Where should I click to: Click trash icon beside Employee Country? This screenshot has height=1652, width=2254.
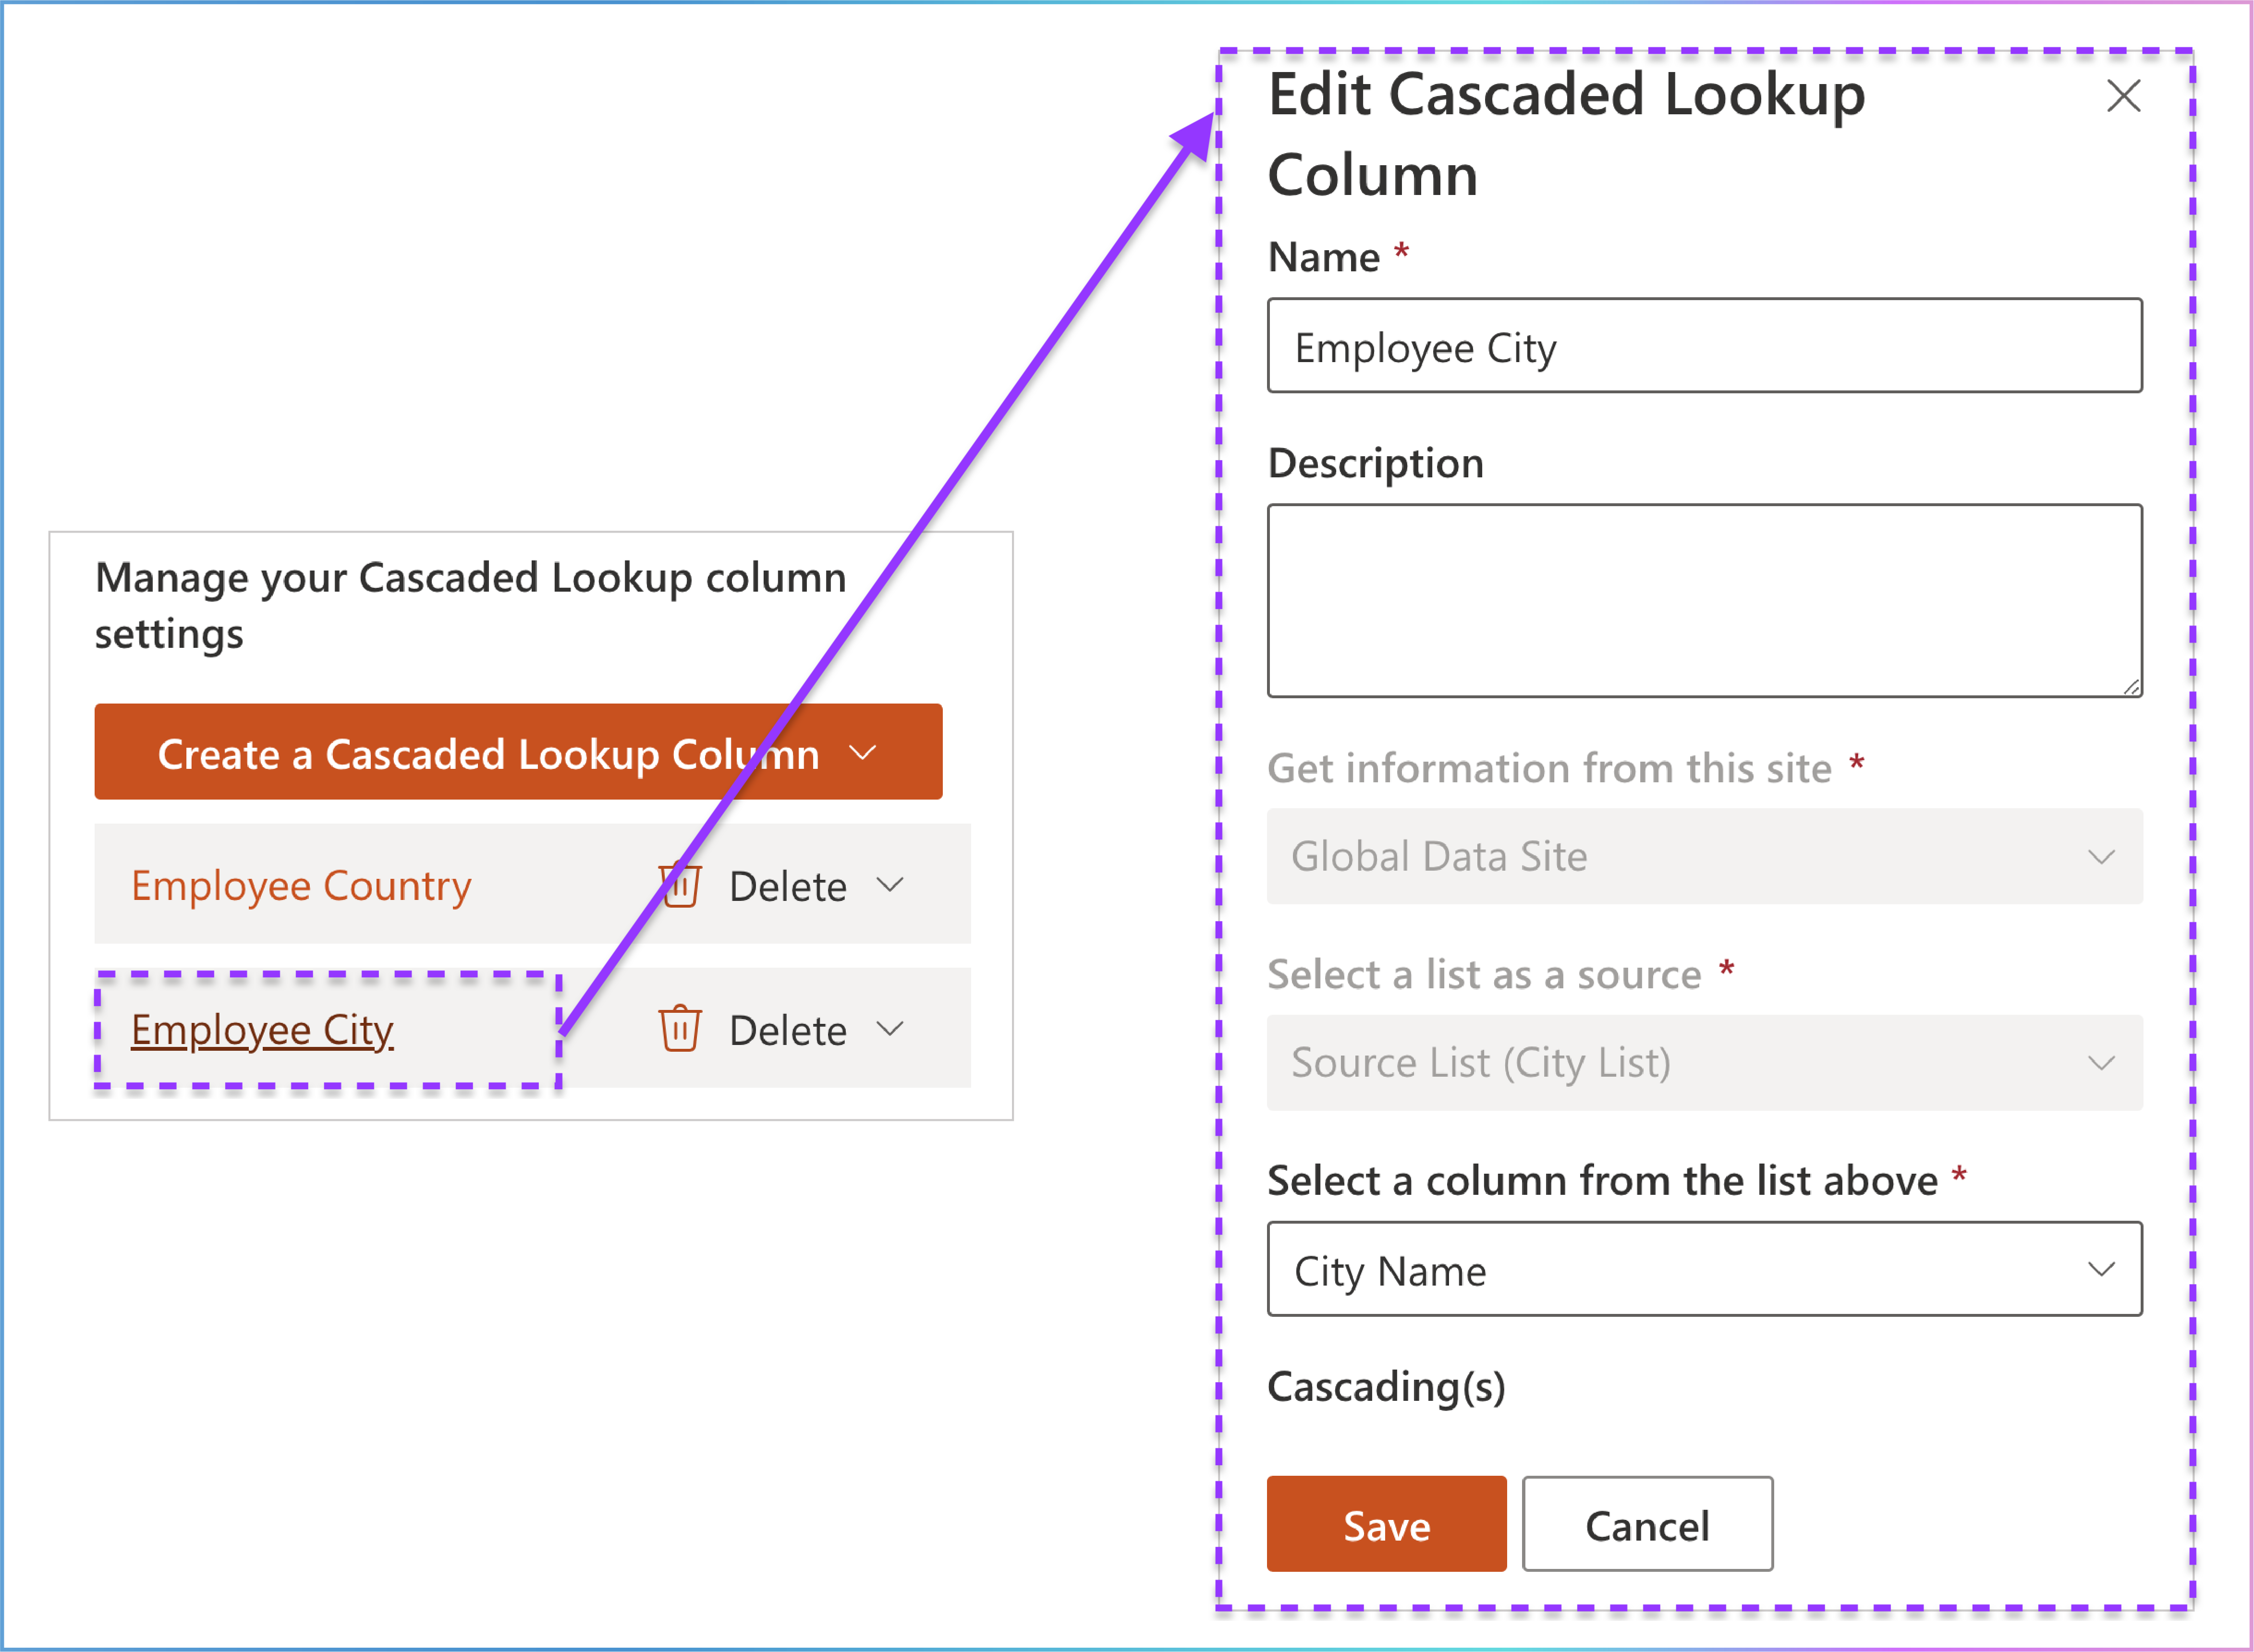point(680,885)
